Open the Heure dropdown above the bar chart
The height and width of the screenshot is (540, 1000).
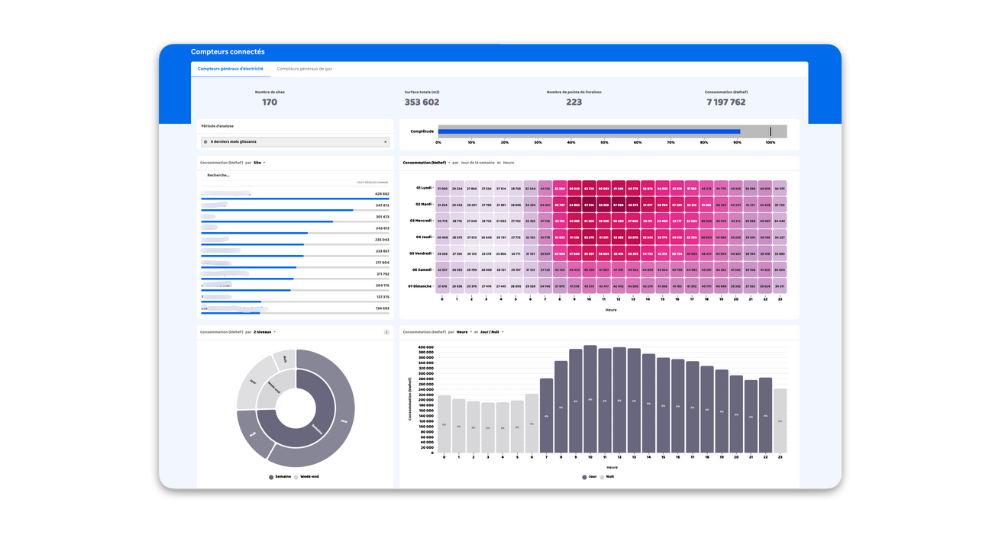tap(463, 332)
